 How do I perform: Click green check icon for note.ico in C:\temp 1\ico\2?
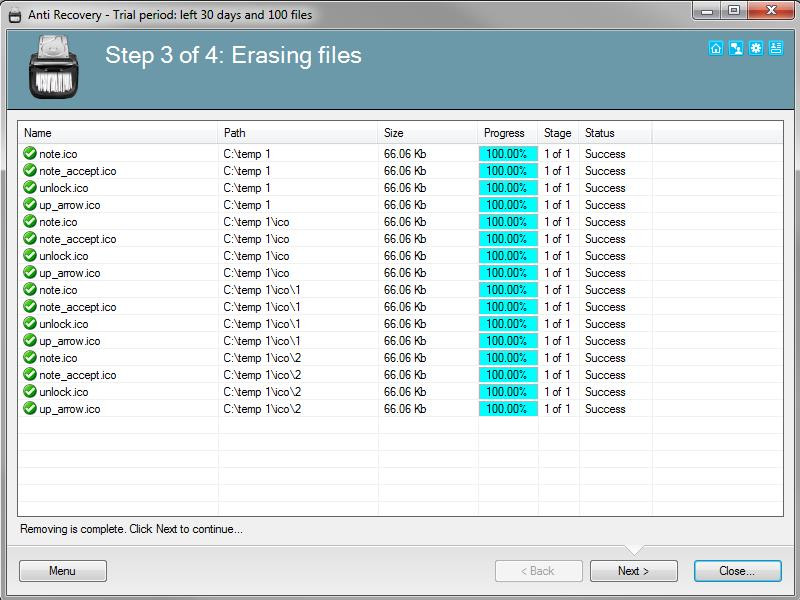[x=30, y=357]
